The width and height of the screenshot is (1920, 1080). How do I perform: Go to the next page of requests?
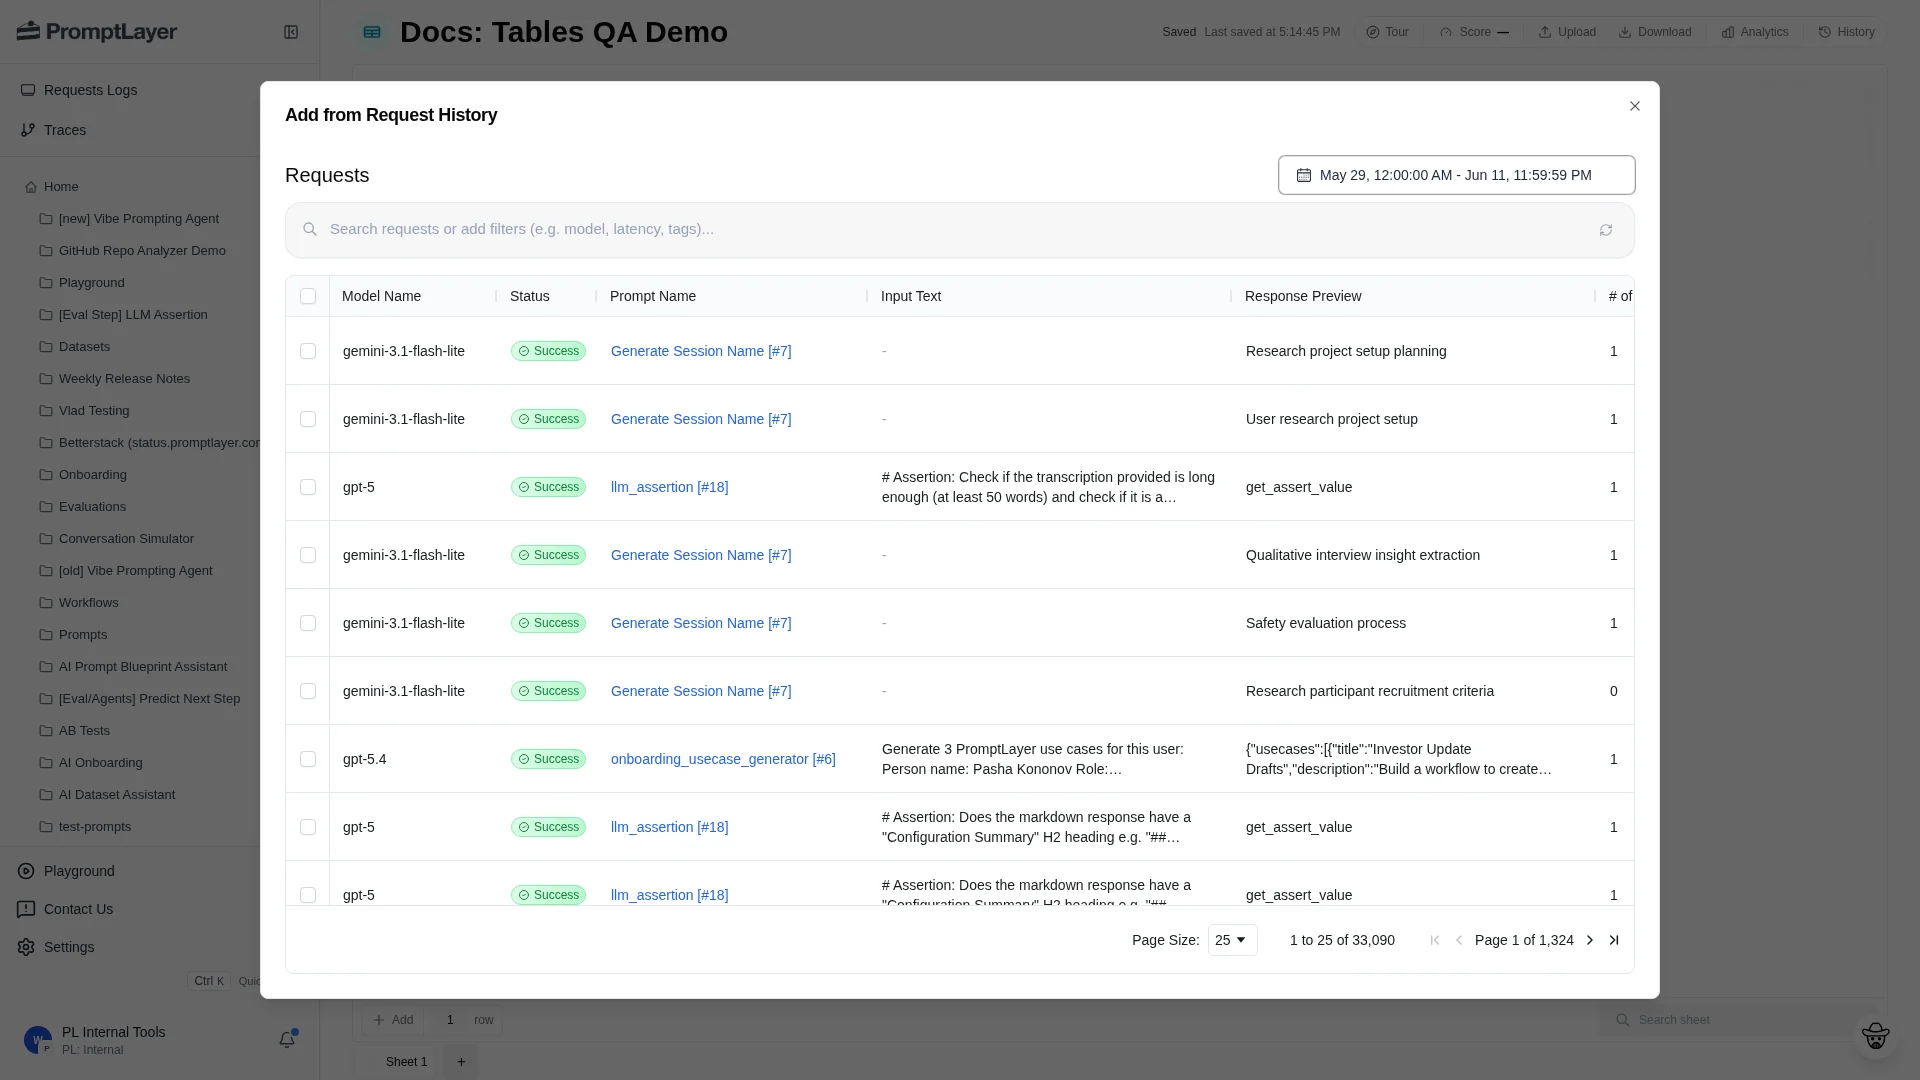click(x=1590, y=940)
